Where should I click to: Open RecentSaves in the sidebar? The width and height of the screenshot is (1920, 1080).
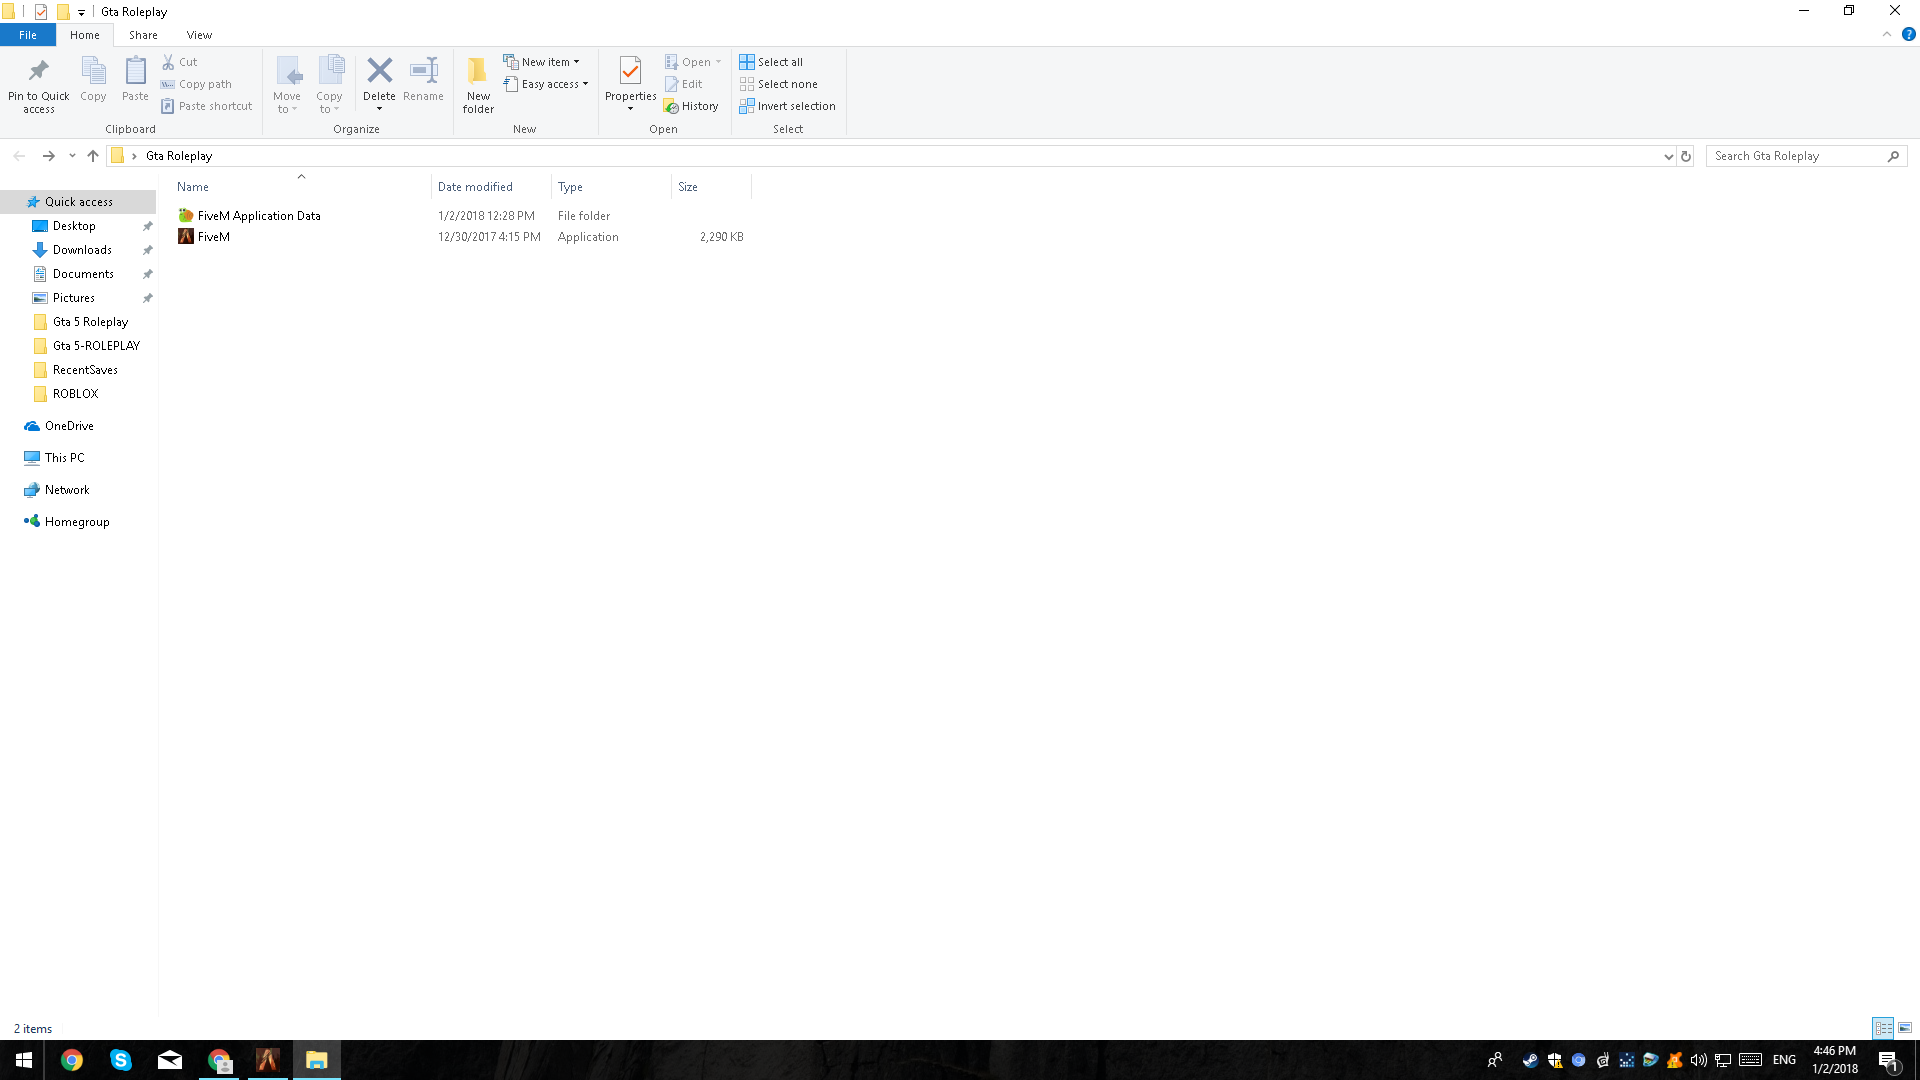[85, 370]
